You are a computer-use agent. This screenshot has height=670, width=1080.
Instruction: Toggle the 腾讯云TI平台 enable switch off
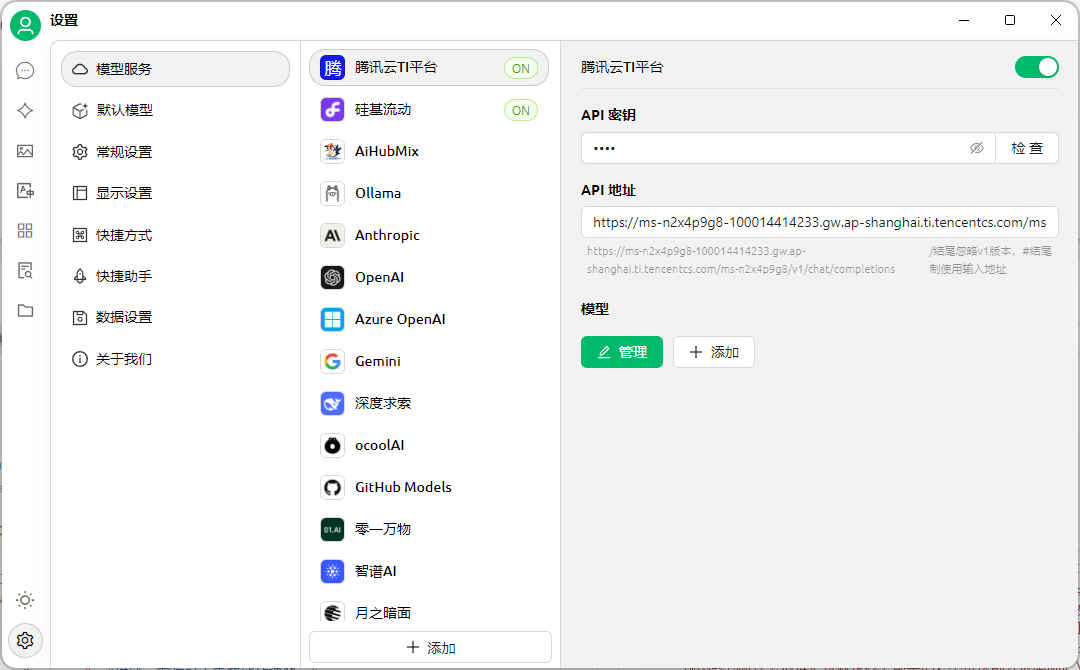pyautogui.click(x=1037, y=67)
